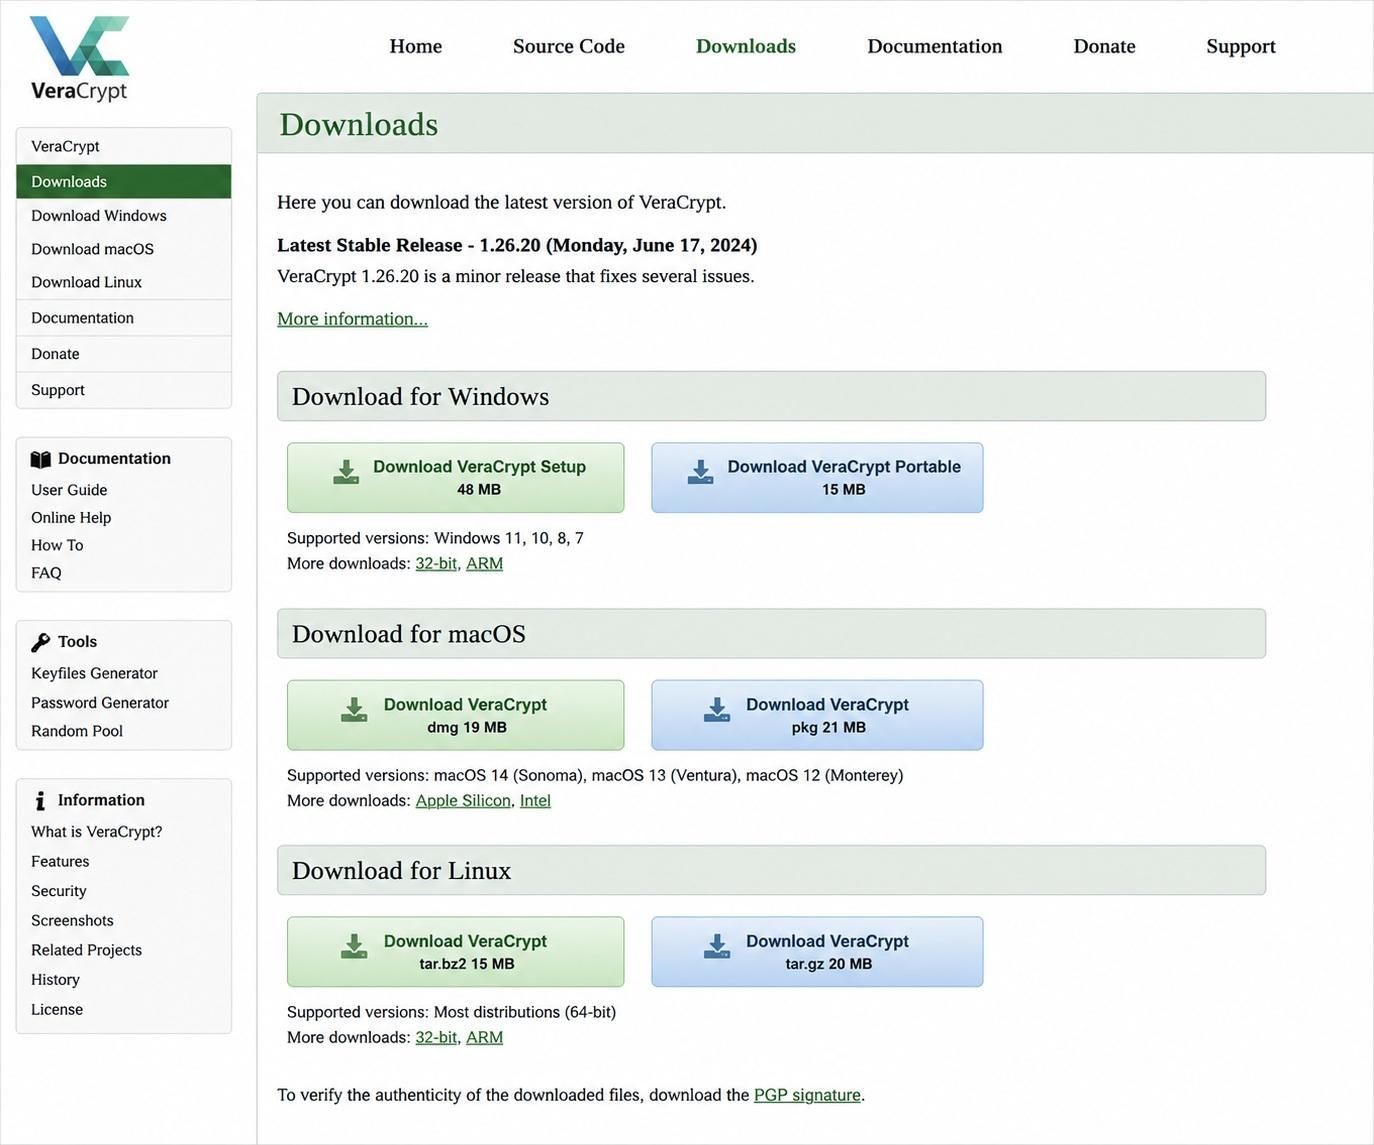Open the Keyfiles Generator tool
This screenshot has height=1145, width=1374.
tap(94, 674)
